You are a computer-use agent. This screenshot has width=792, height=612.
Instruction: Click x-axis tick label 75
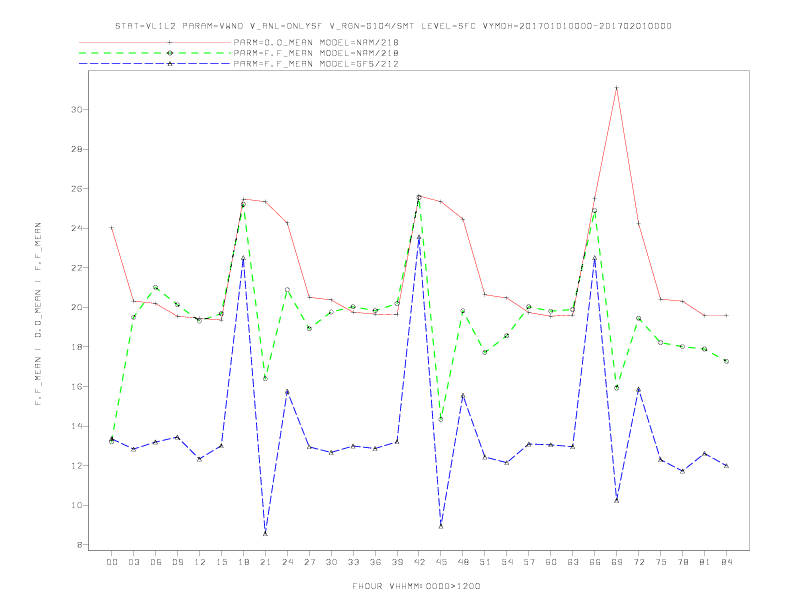tap(661, 562)
